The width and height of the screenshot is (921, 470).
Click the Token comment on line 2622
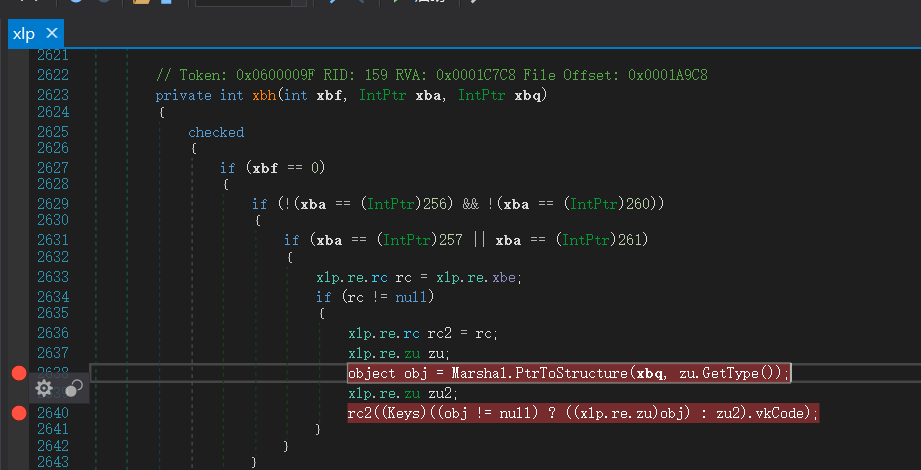click(x=432, y=75)
